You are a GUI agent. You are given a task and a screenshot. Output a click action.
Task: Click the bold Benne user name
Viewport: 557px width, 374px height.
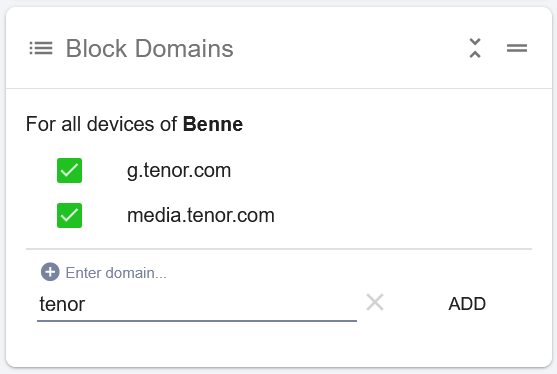pos(213,124)
